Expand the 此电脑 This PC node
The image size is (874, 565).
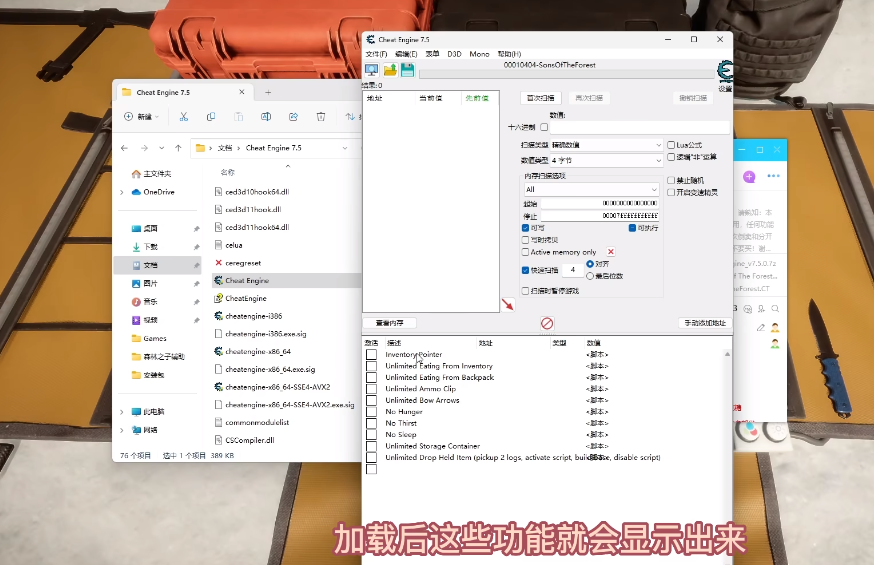coord(122,412)
